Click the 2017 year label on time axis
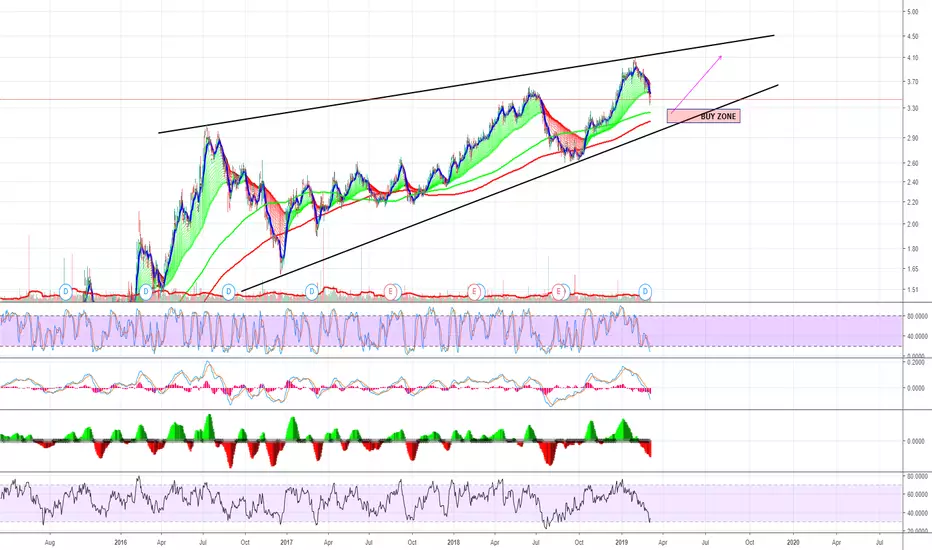This screenshot has height=550, width=932. coord(286,542)
